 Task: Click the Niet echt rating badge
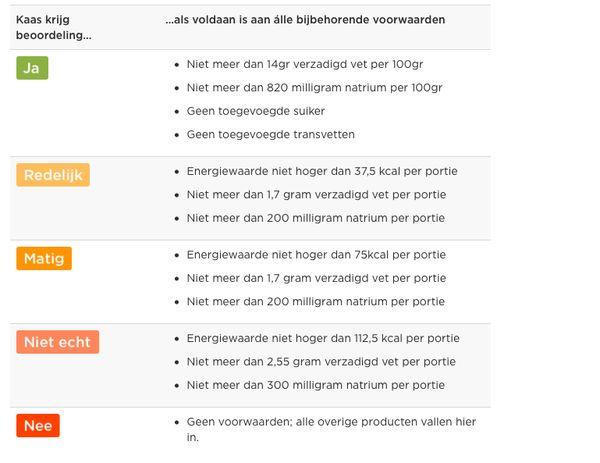click(57, 342)
